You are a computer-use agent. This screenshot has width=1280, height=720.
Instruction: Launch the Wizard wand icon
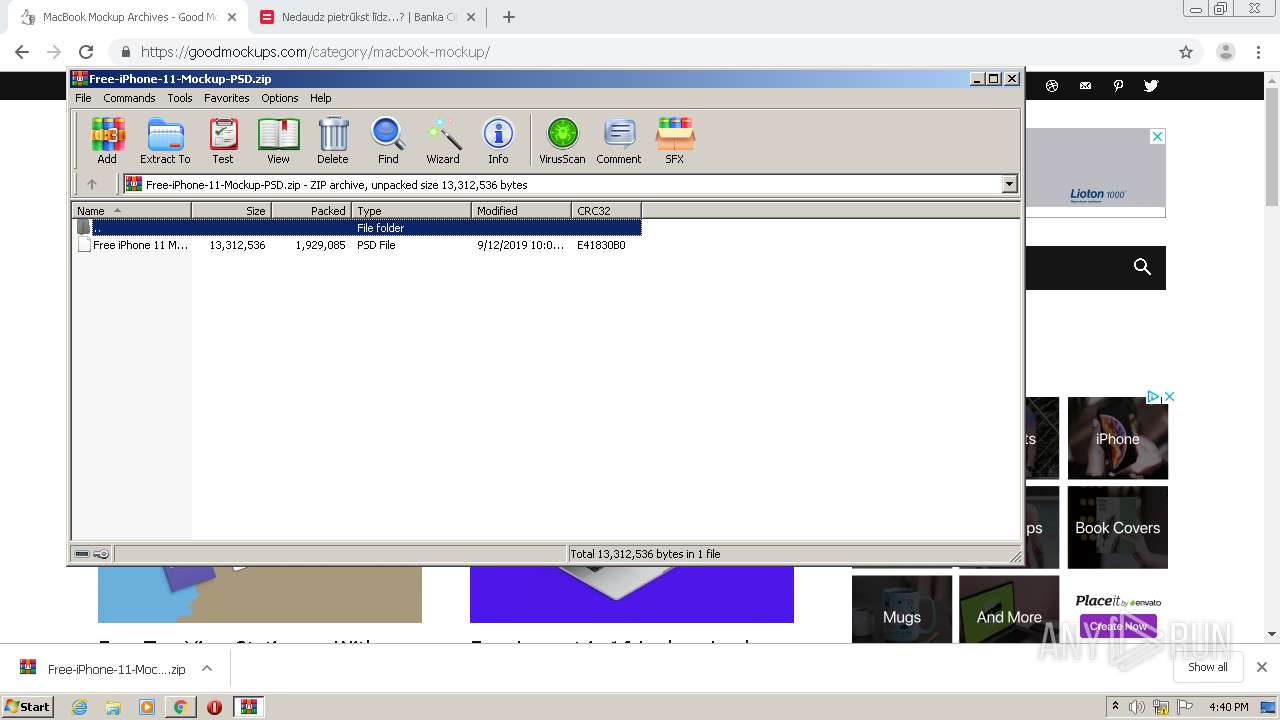pyautogui.click(x=443, y=140)
